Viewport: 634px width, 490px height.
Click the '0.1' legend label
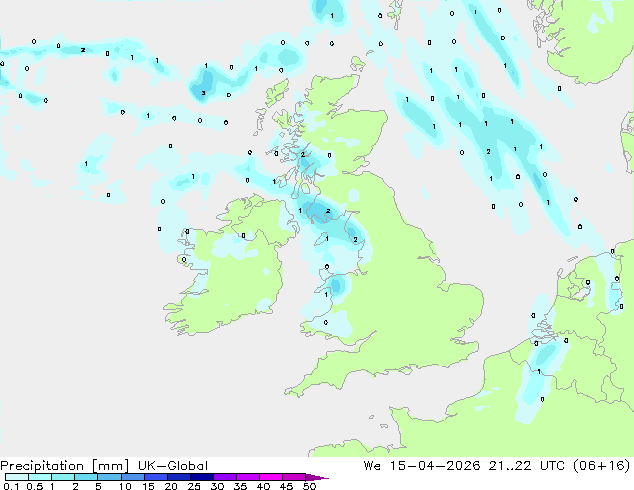(x=11, y=486)
